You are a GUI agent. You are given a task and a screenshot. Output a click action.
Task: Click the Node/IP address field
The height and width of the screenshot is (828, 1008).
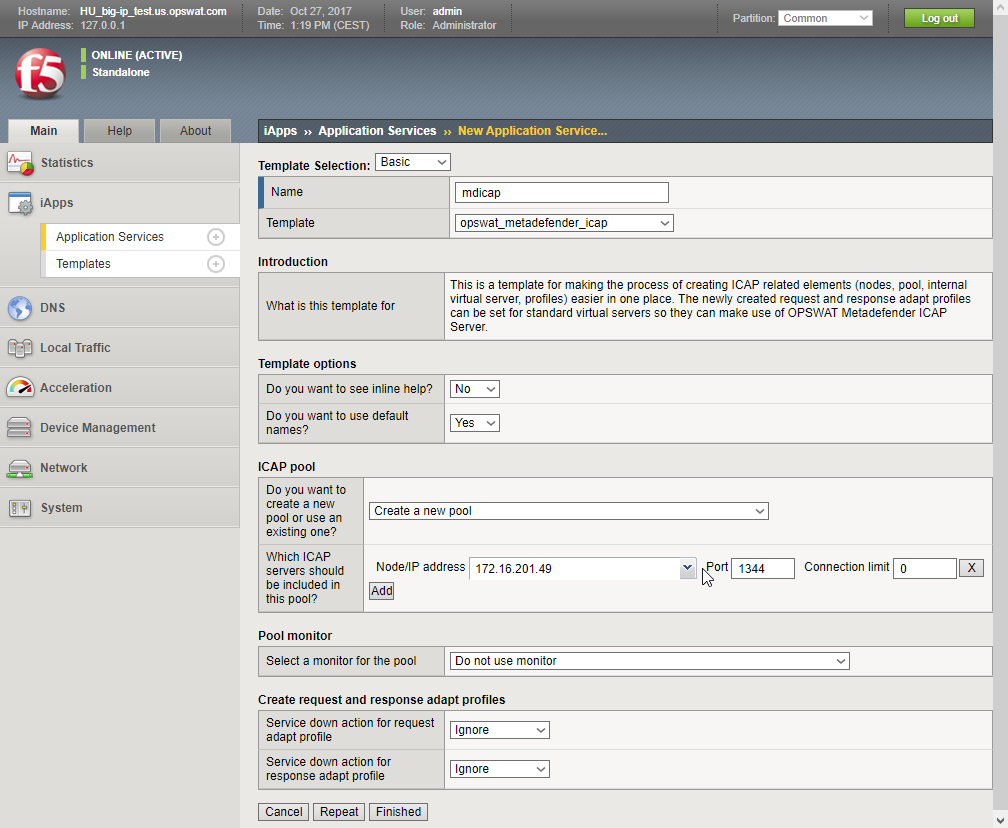[x=575, y=569]
